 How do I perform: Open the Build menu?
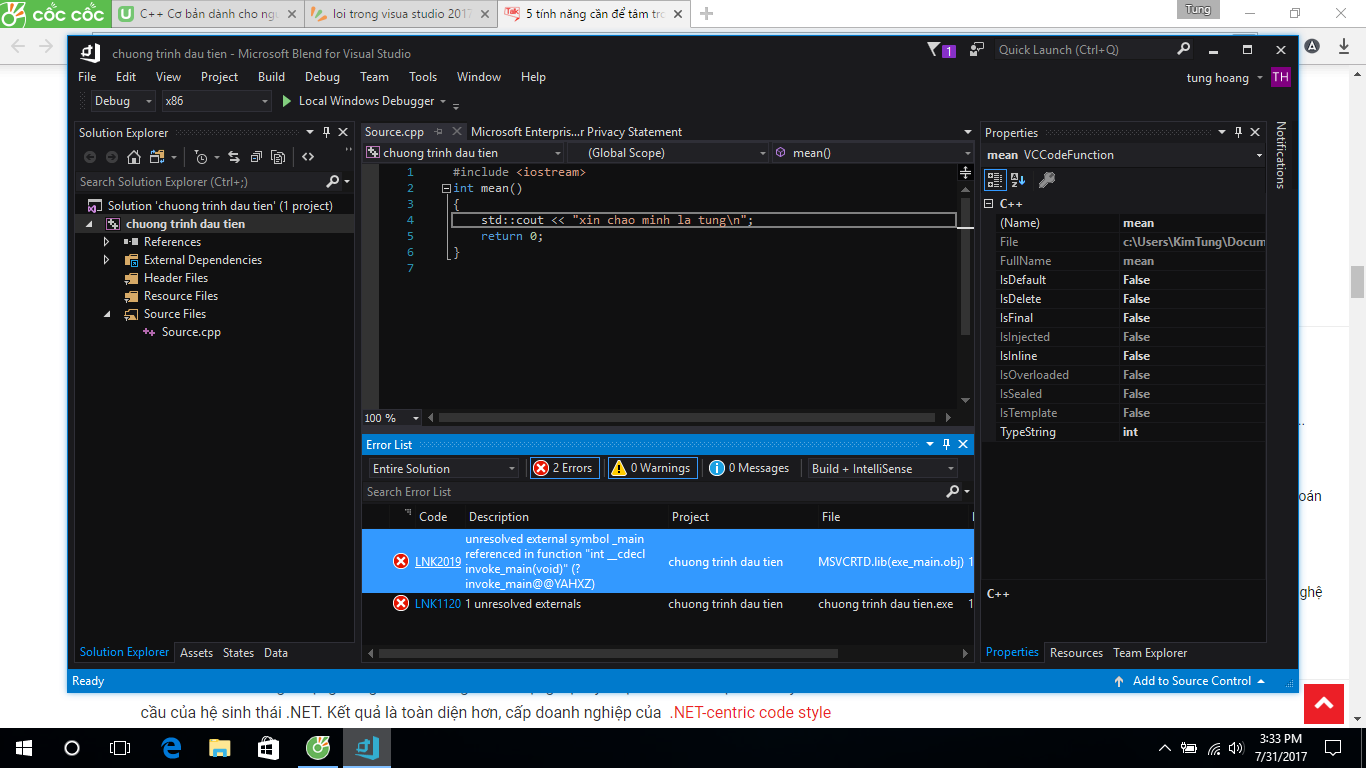(271, 77)
